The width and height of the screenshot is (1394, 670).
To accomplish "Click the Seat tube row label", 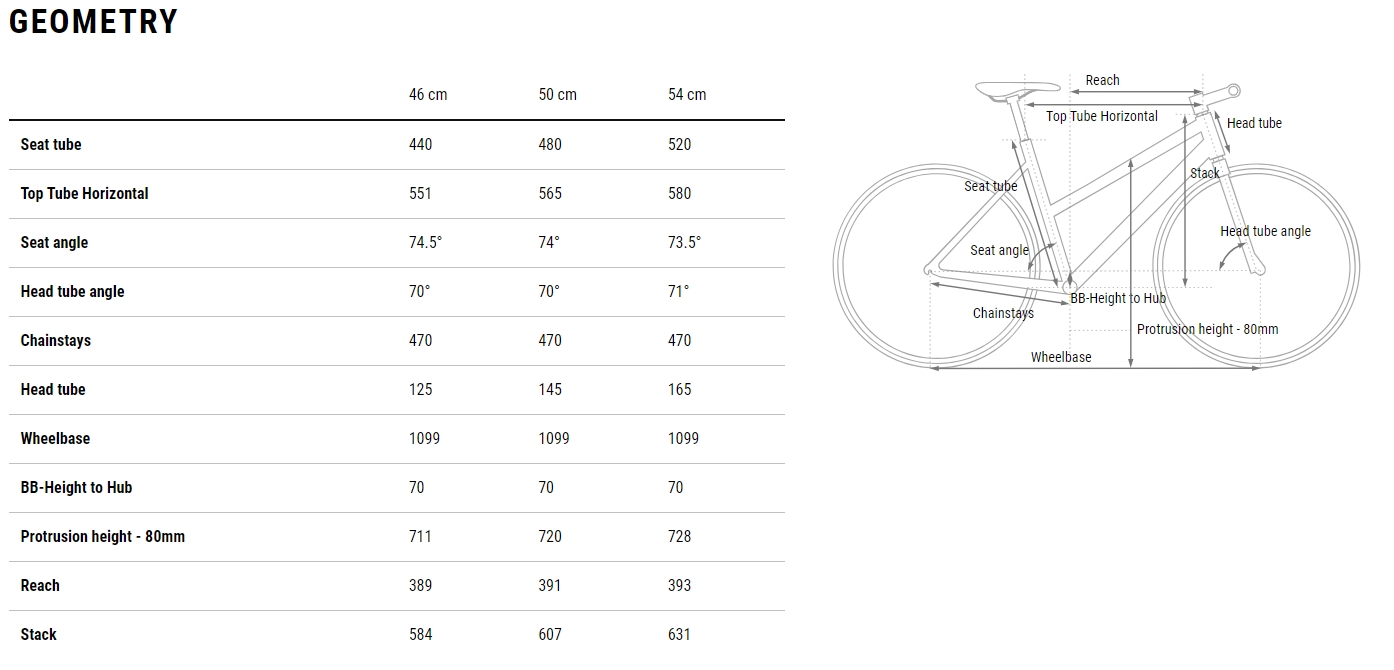I will point(51,144).
